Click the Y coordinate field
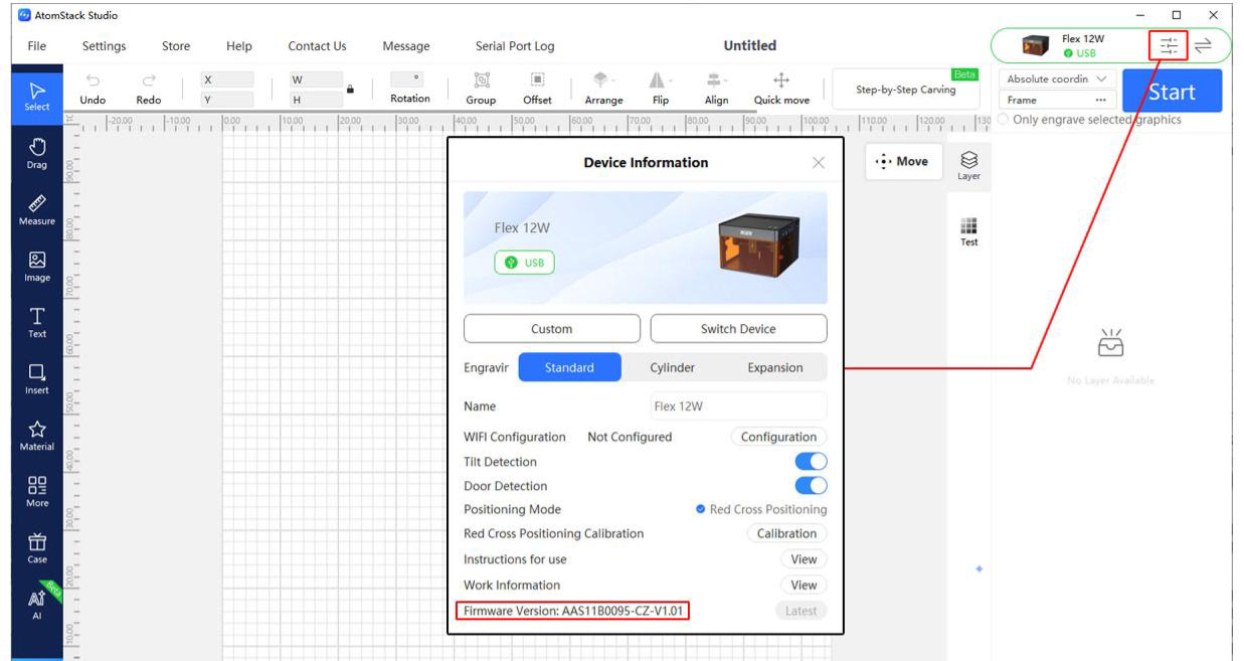The image size is (1244, 661). [x=228, y=99]
